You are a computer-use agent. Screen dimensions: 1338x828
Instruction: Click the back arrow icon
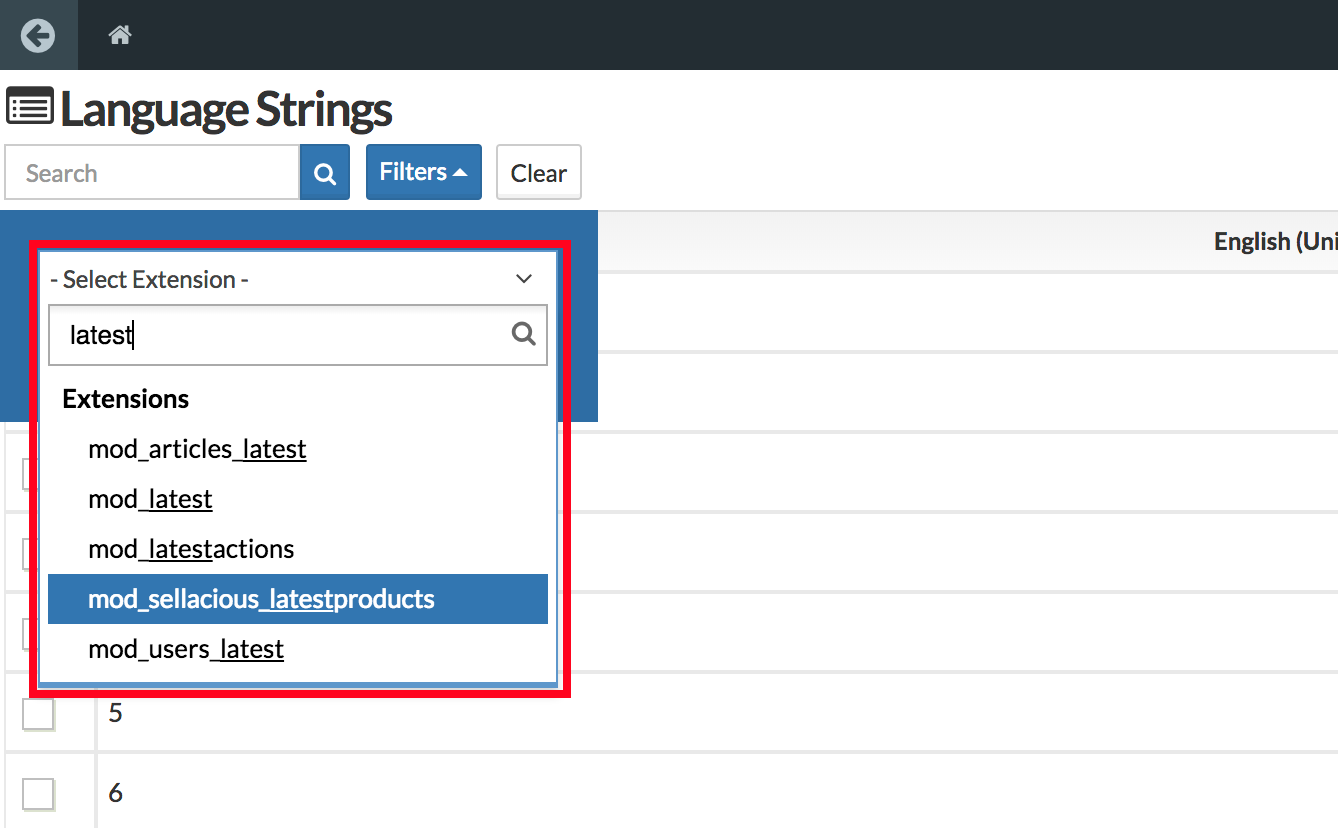(38, 36)
